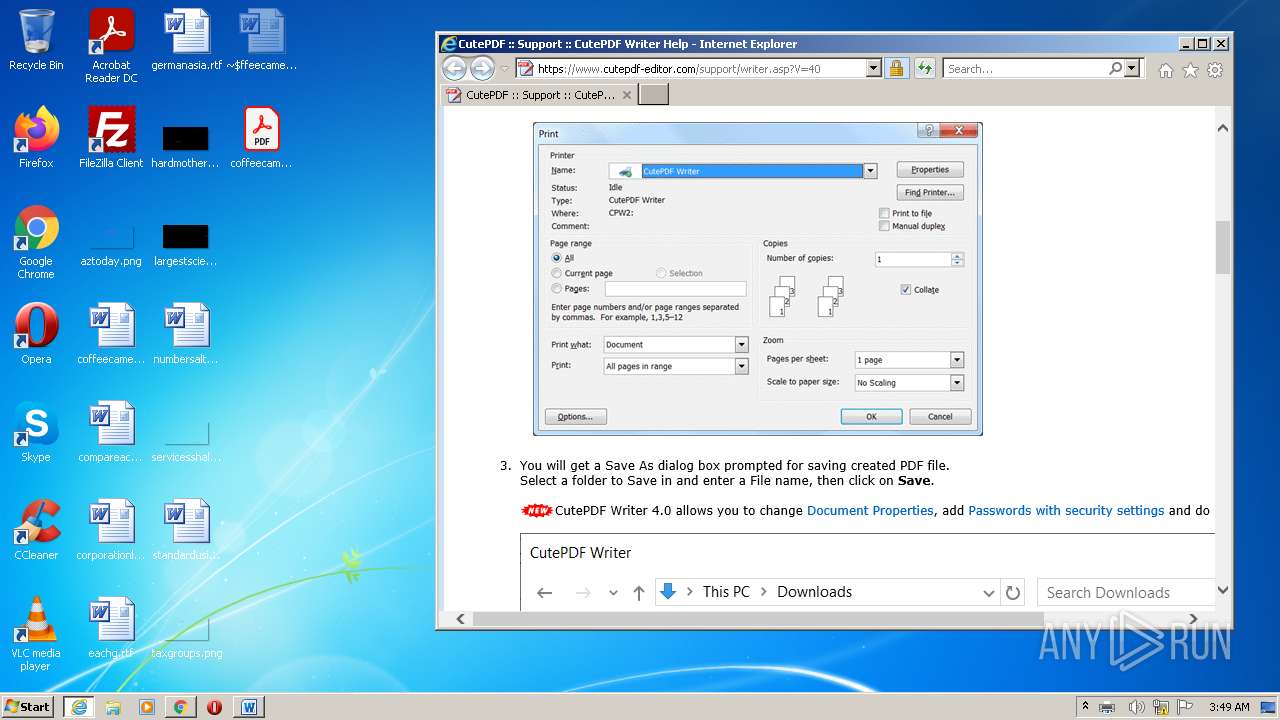Open VLC media player shortcut
The width and height of the screenshot is (1280, 720).
click(x=36, y=635)
